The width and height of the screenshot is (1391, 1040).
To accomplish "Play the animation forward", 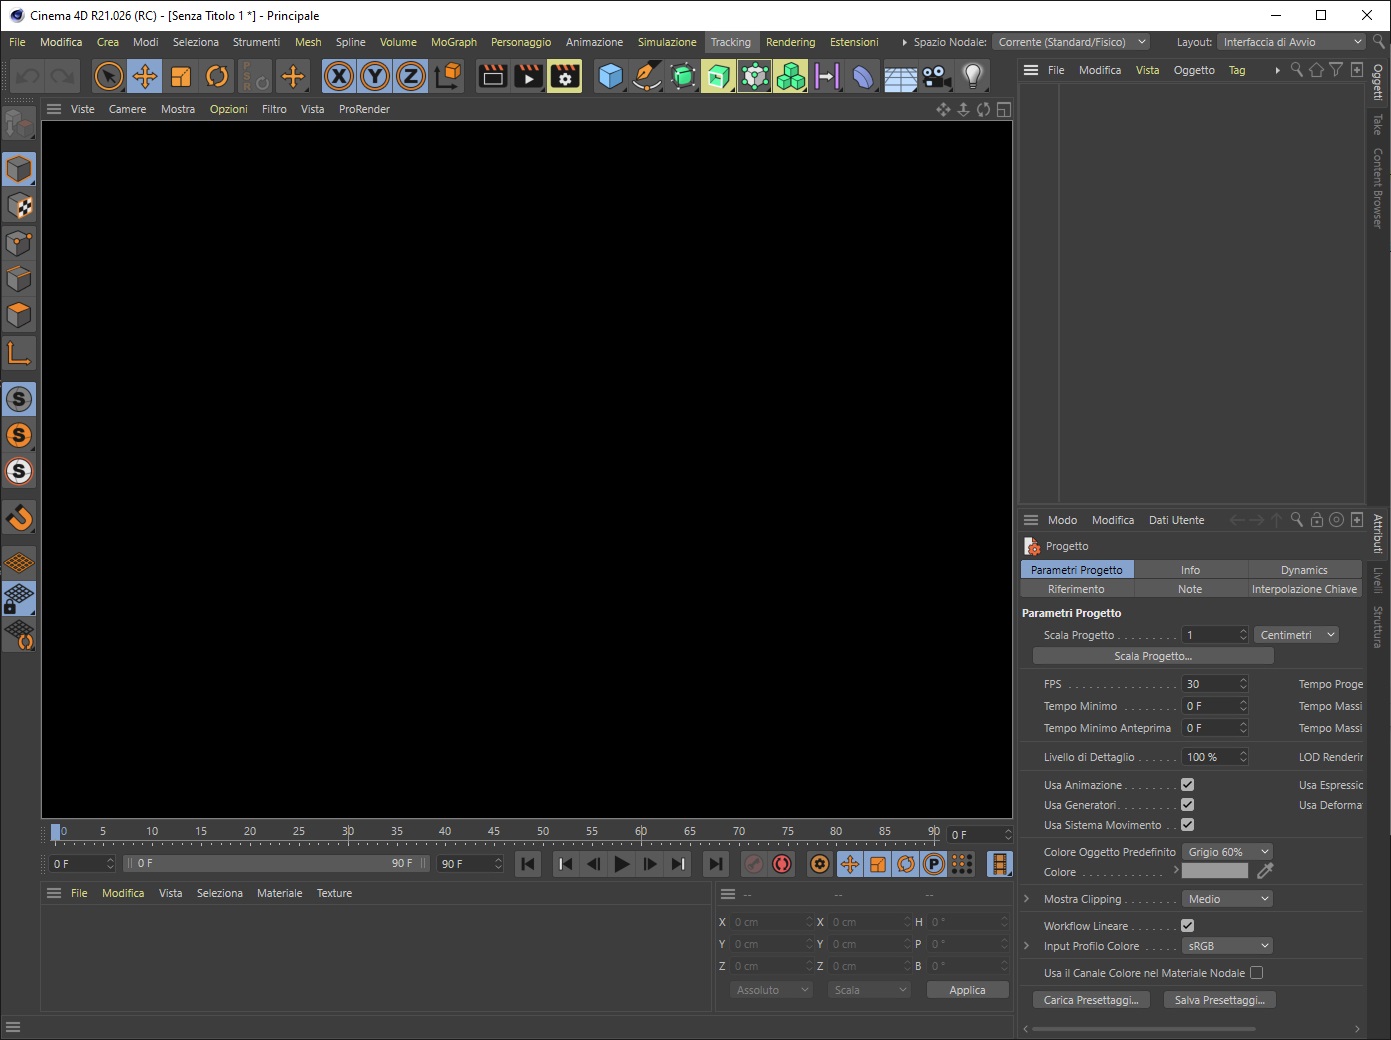I will tap(622, 864).
